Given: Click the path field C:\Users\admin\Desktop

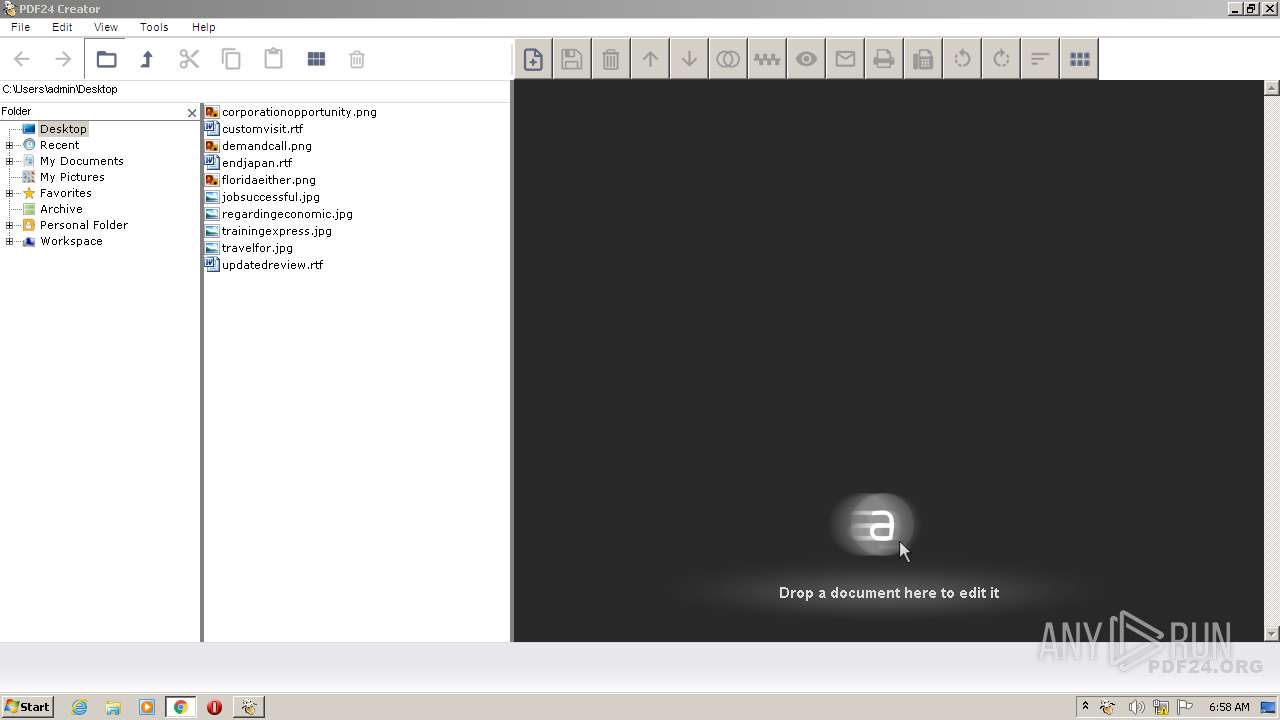Looking at the screenshot, I should point(255,89).
